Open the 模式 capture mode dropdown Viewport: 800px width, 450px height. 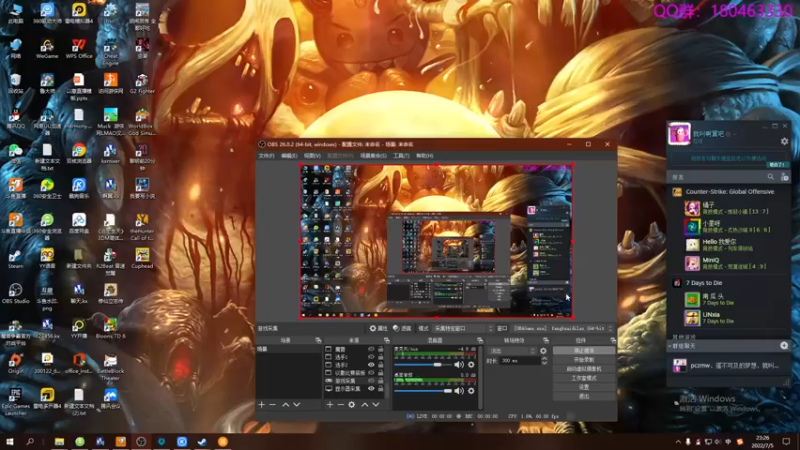click(463, 328)
